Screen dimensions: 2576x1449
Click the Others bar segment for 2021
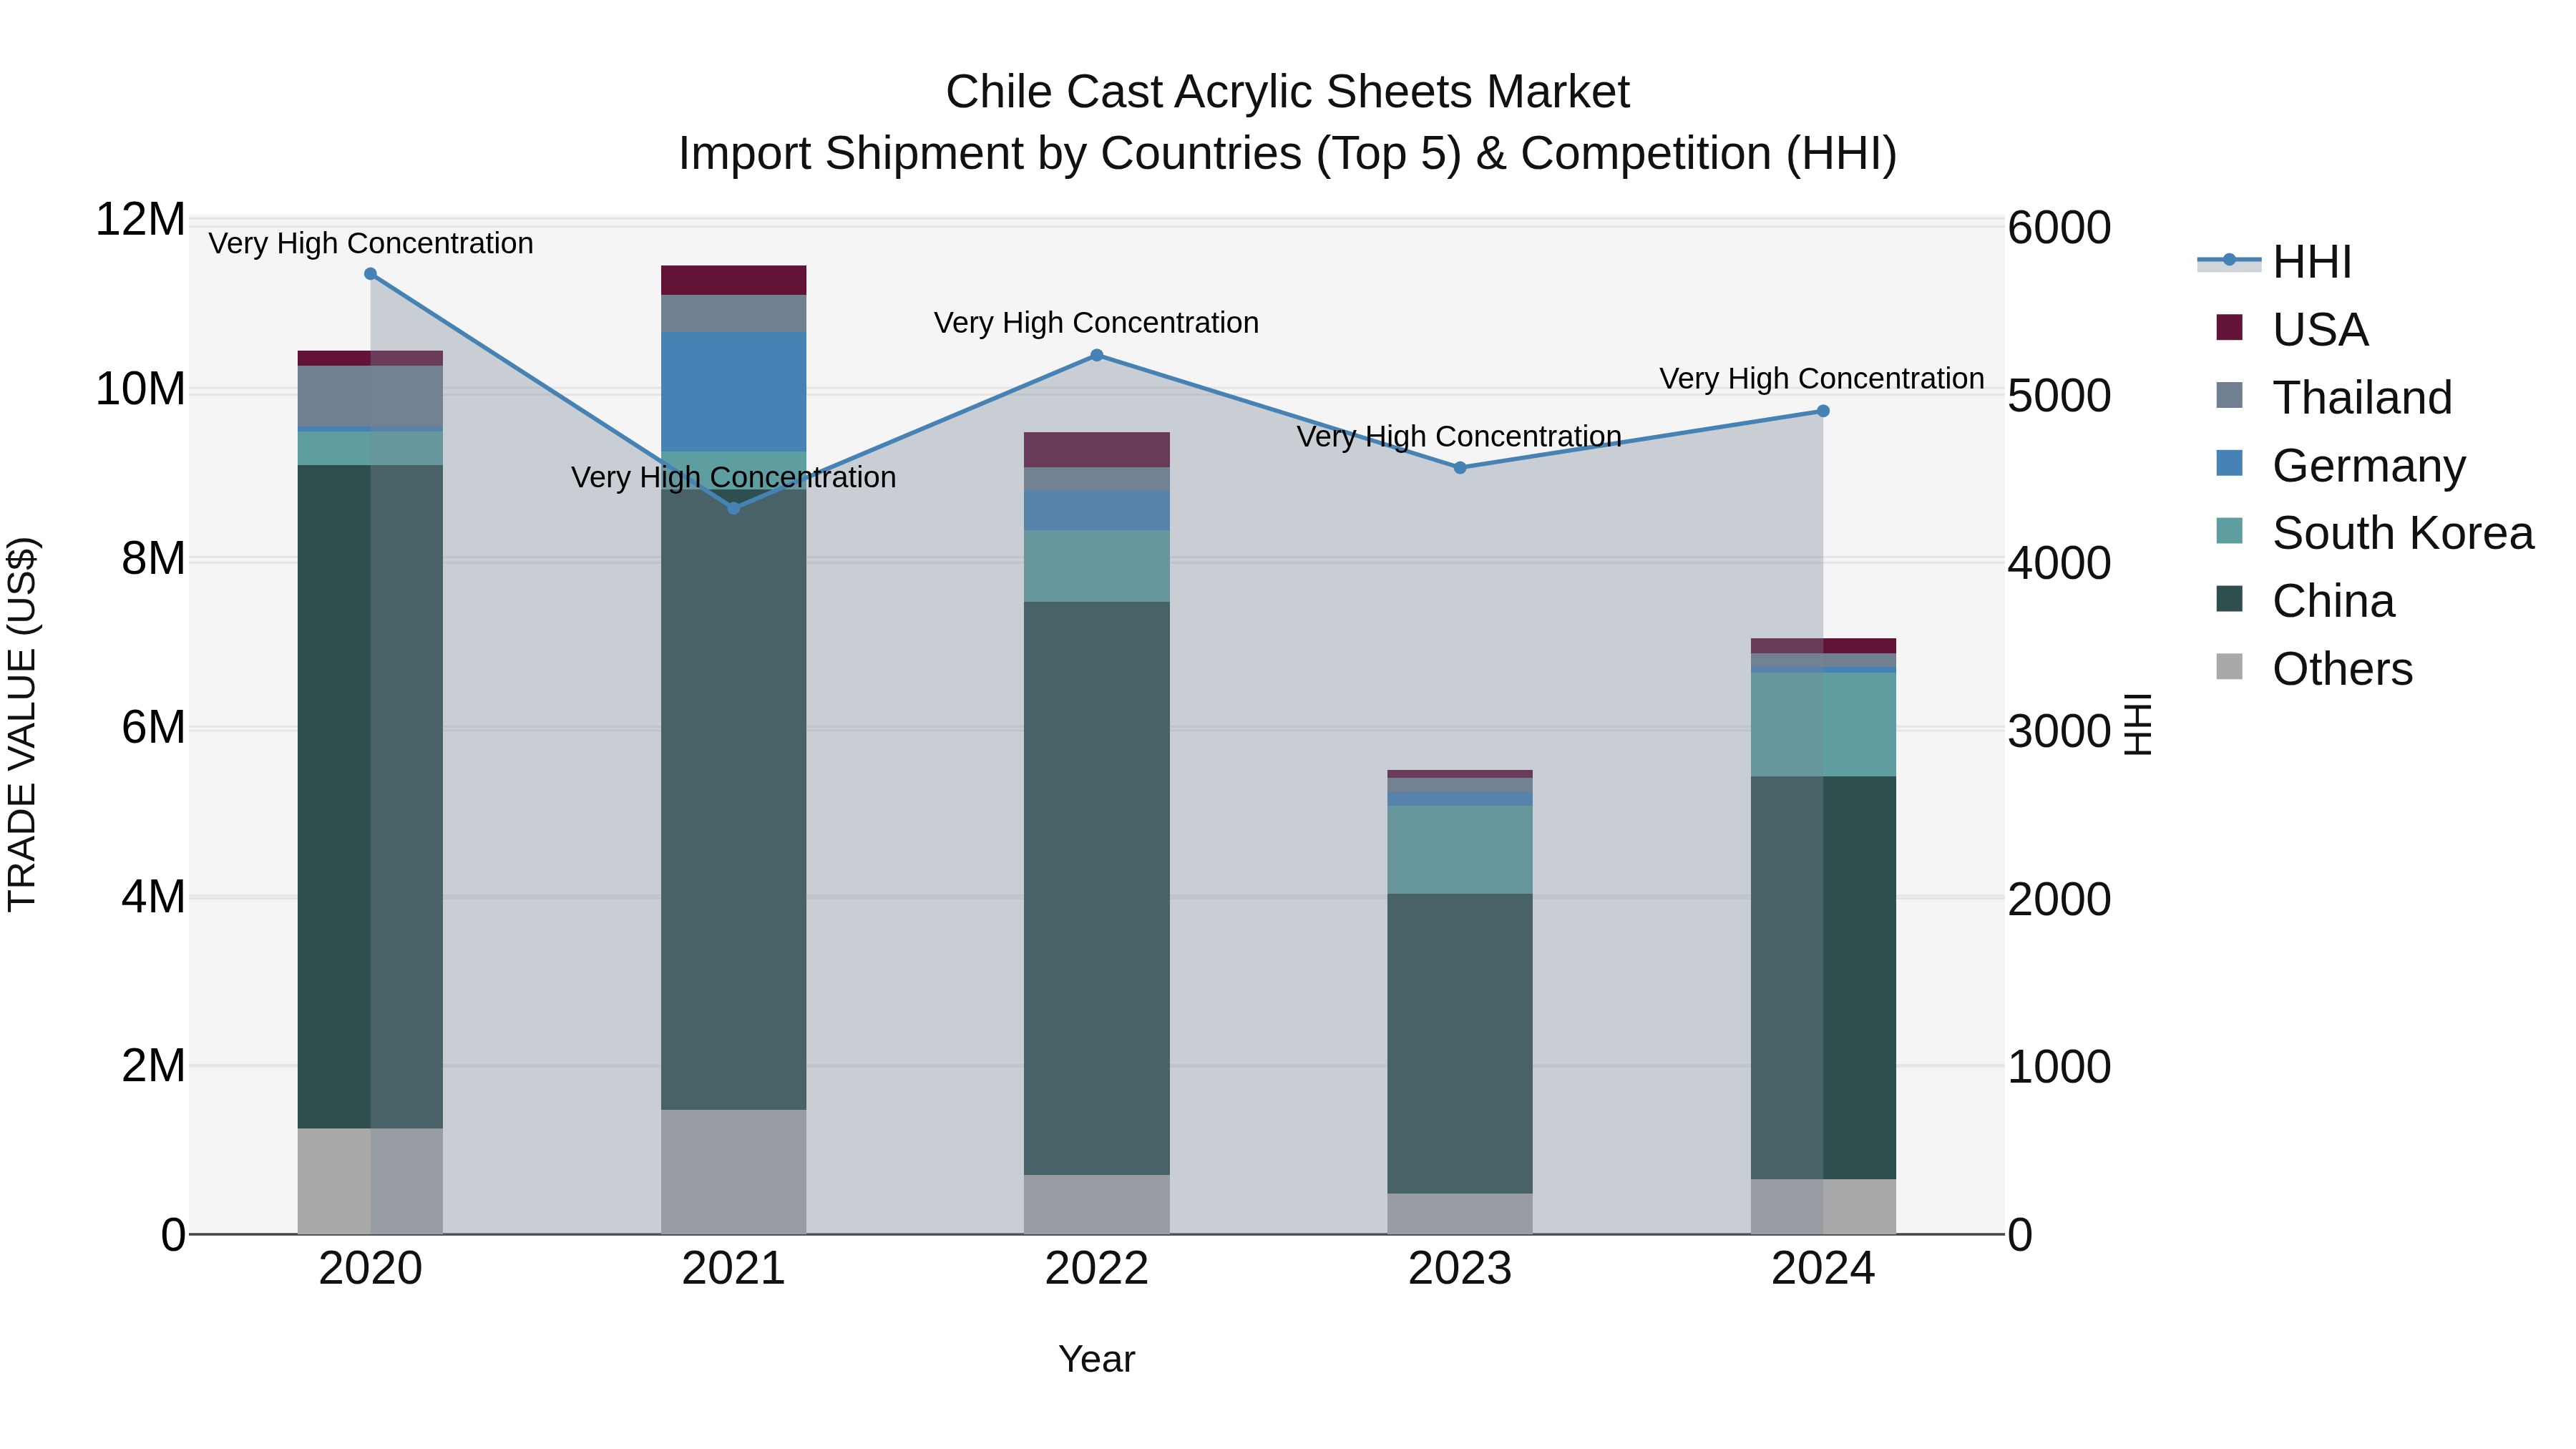(734, 1172)
